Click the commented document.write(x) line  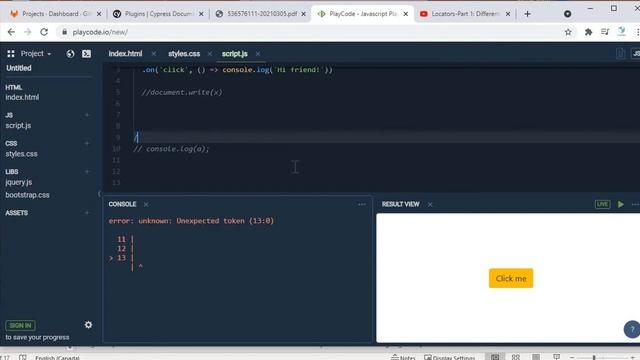182,92
